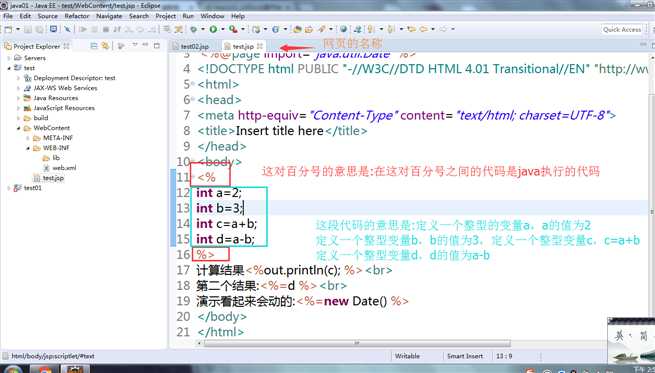The height and width of the screenshot is (373, 655).
Task: Open the File menu
Action: tap(8, 16)
